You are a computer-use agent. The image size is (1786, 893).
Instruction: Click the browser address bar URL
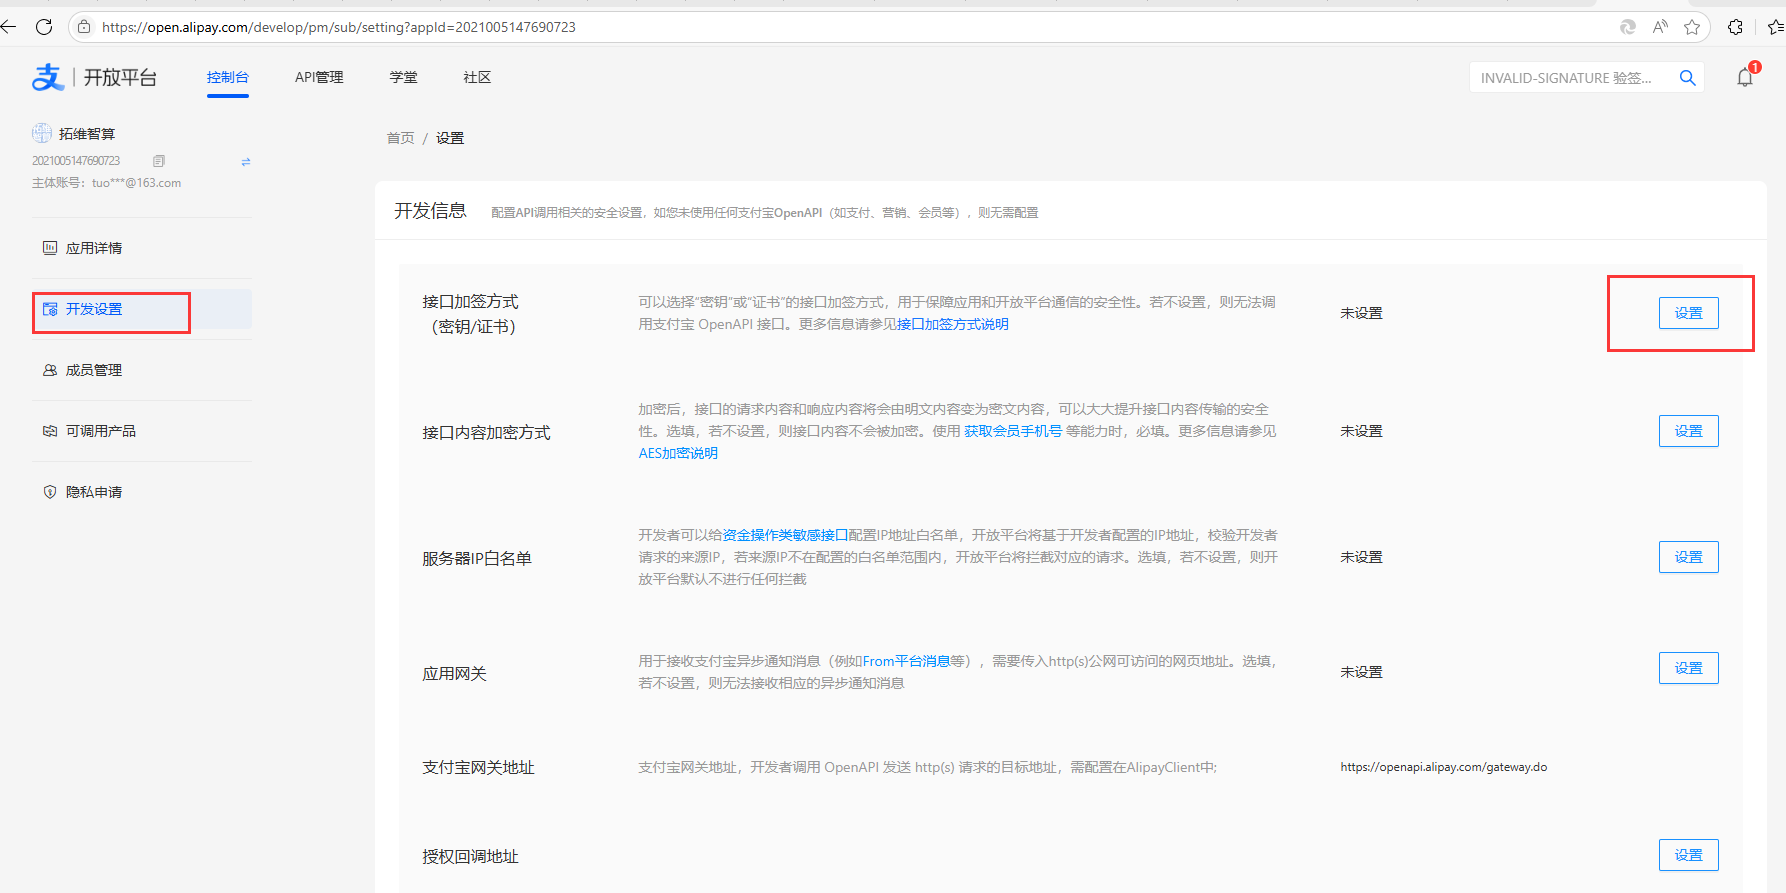pyautogui.click(x=339, y=27)
